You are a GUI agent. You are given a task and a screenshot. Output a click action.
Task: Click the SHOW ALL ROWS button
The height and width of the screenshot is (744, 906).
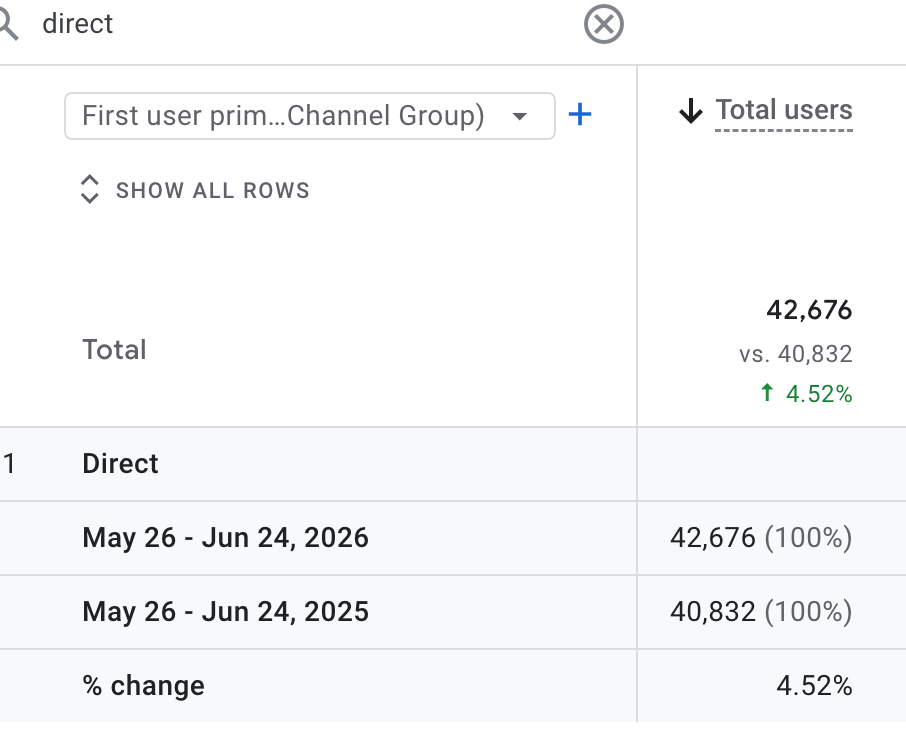click(195, 189)
